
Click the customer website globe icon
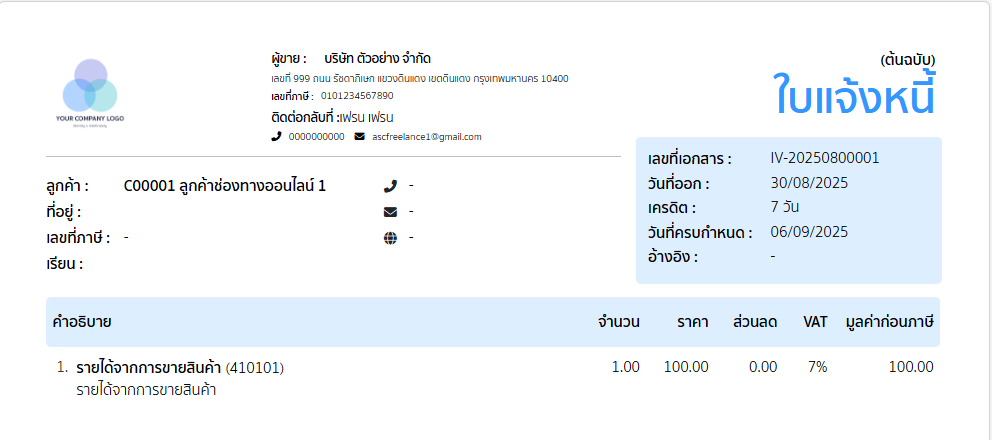[x=390, y=238]
